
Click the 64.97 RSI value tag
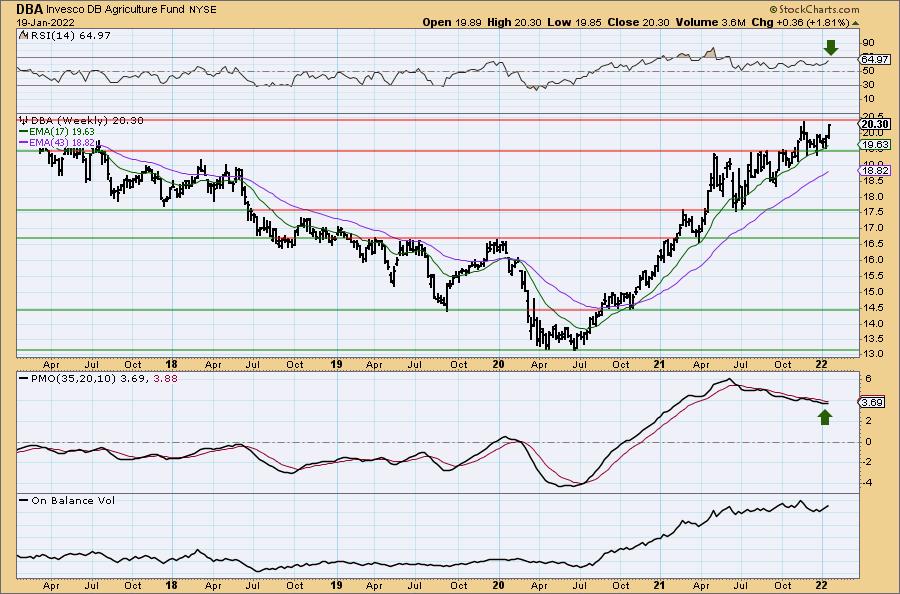click(875, 59)
